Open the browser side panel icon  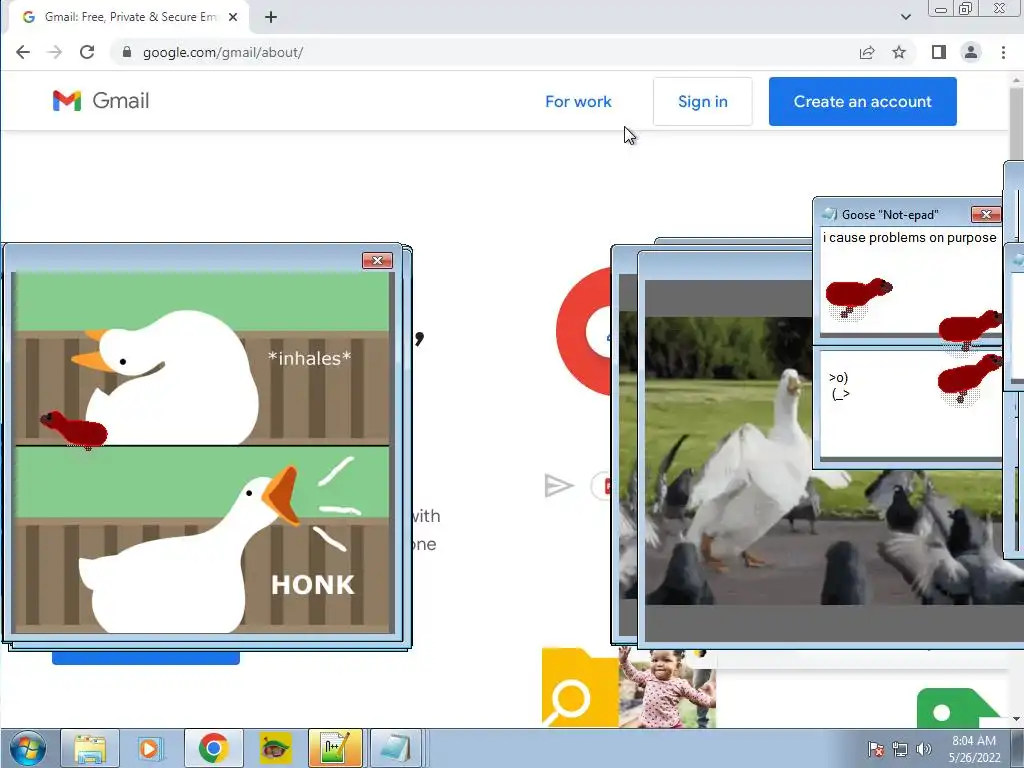coord(938,52)
